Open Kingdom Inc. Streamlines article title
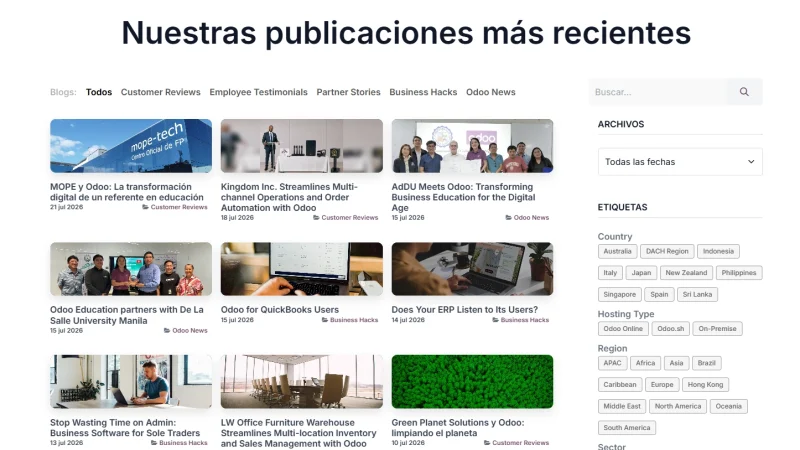The width and height of the screenshot is (800, 450). click(x=289, y=197)
